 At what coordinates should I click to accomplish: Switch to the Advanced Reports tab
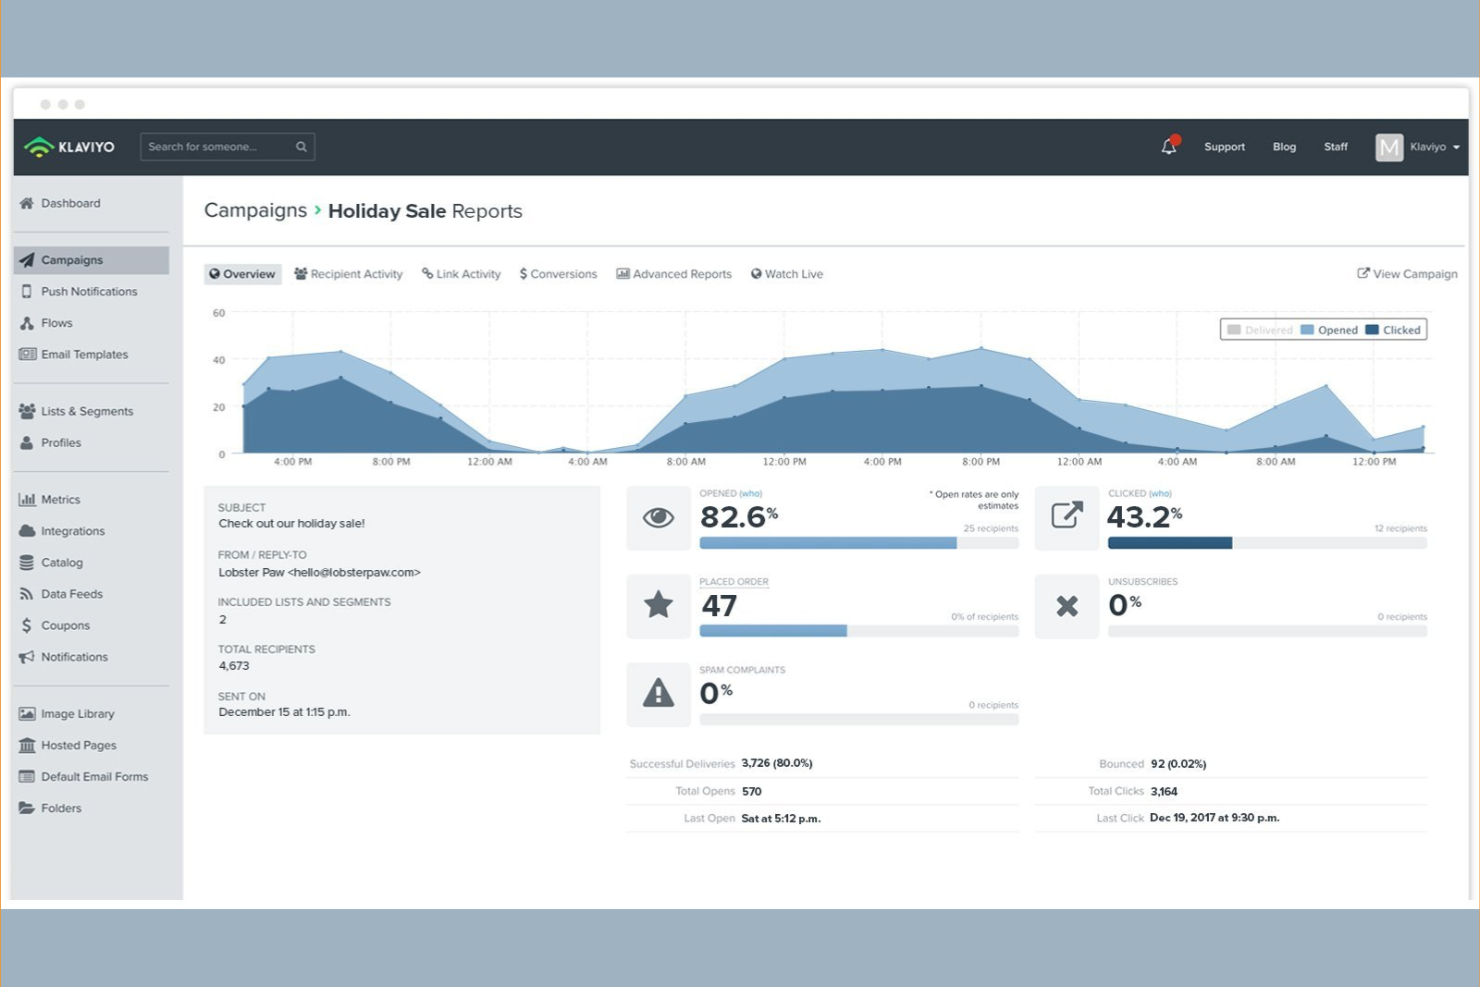674,273
